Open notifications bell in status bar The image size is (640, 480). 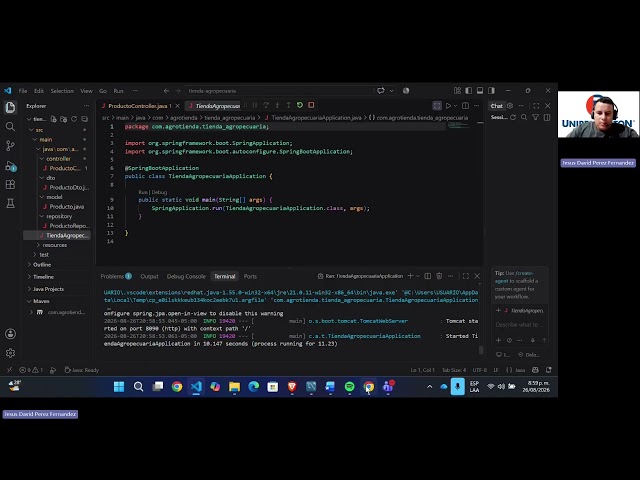click(x=549, y=370)
